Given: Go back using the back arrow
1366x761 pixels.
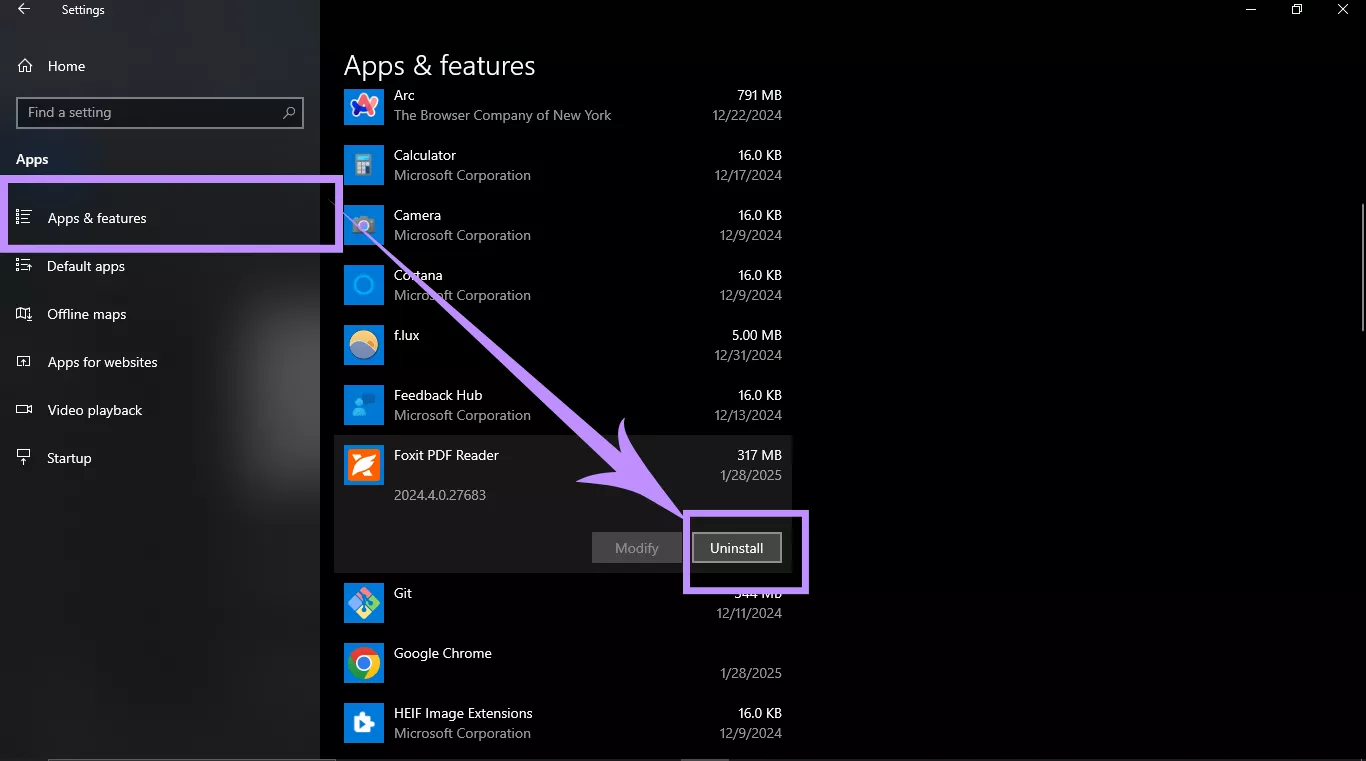Looking at the screenshot, I should [x=24, y=10].
